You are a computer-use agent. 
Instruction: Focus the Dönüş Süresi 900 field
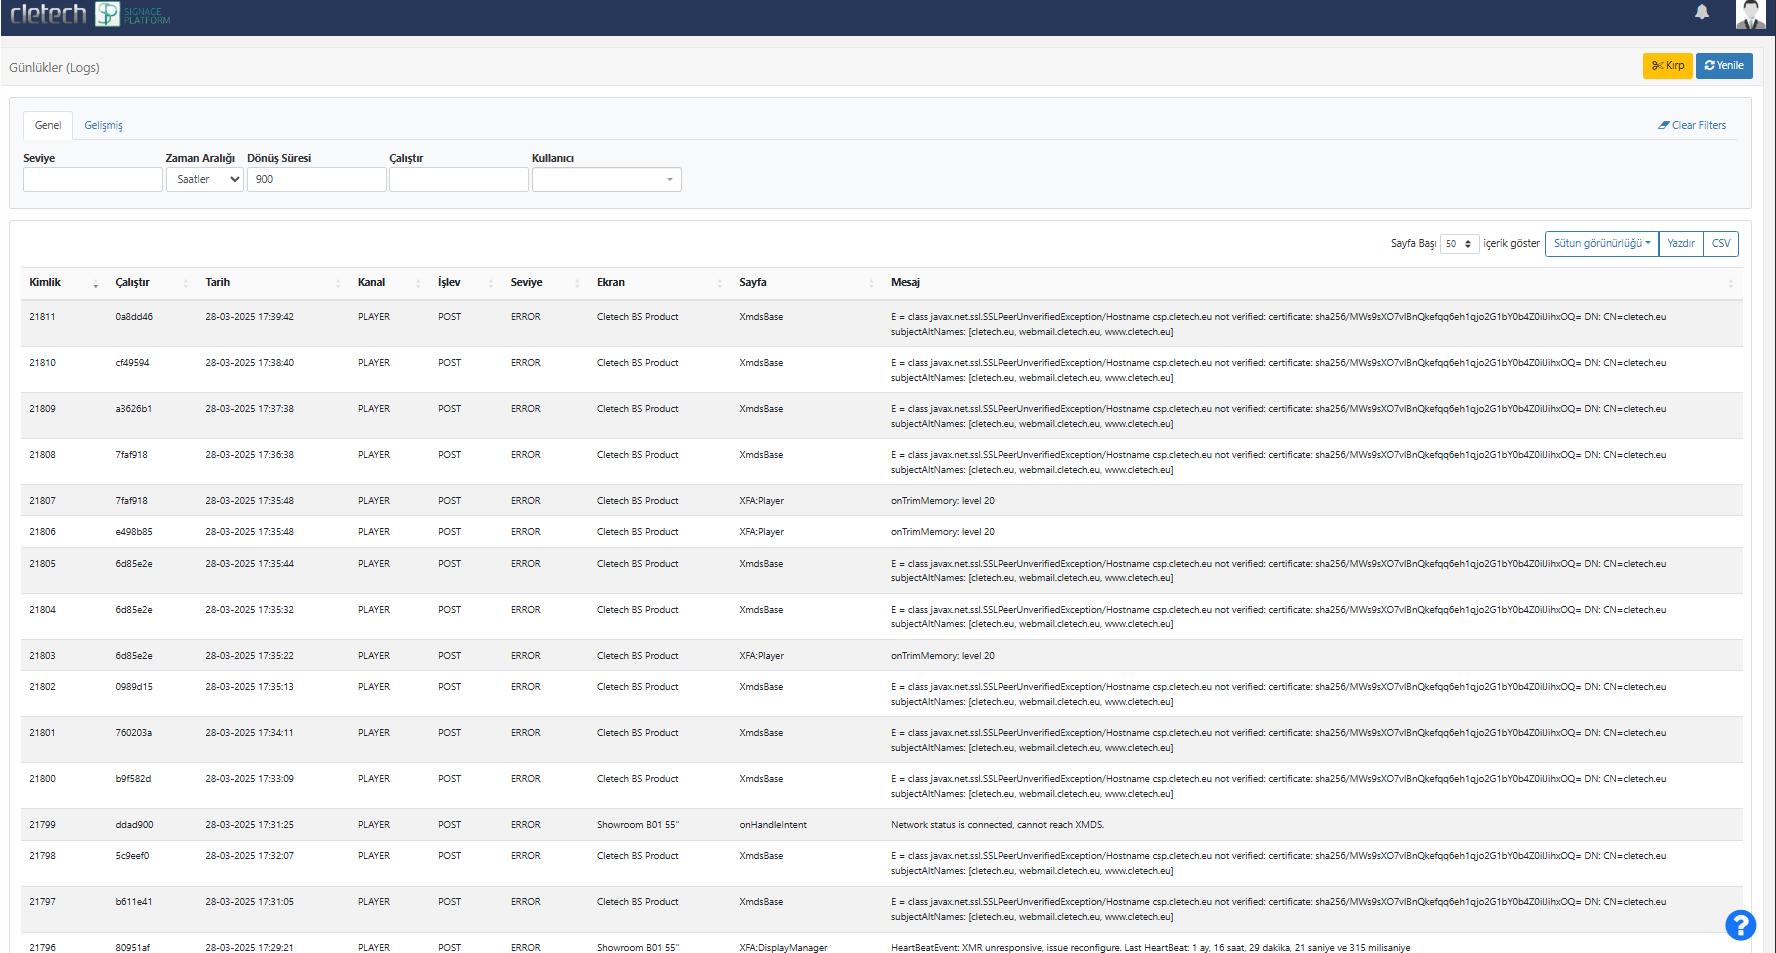tap(317, 179)
